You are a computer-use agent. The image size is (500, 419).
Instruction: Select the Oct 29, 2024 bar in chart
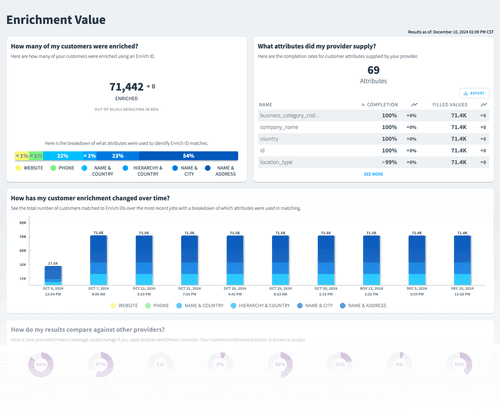point(280,260)
